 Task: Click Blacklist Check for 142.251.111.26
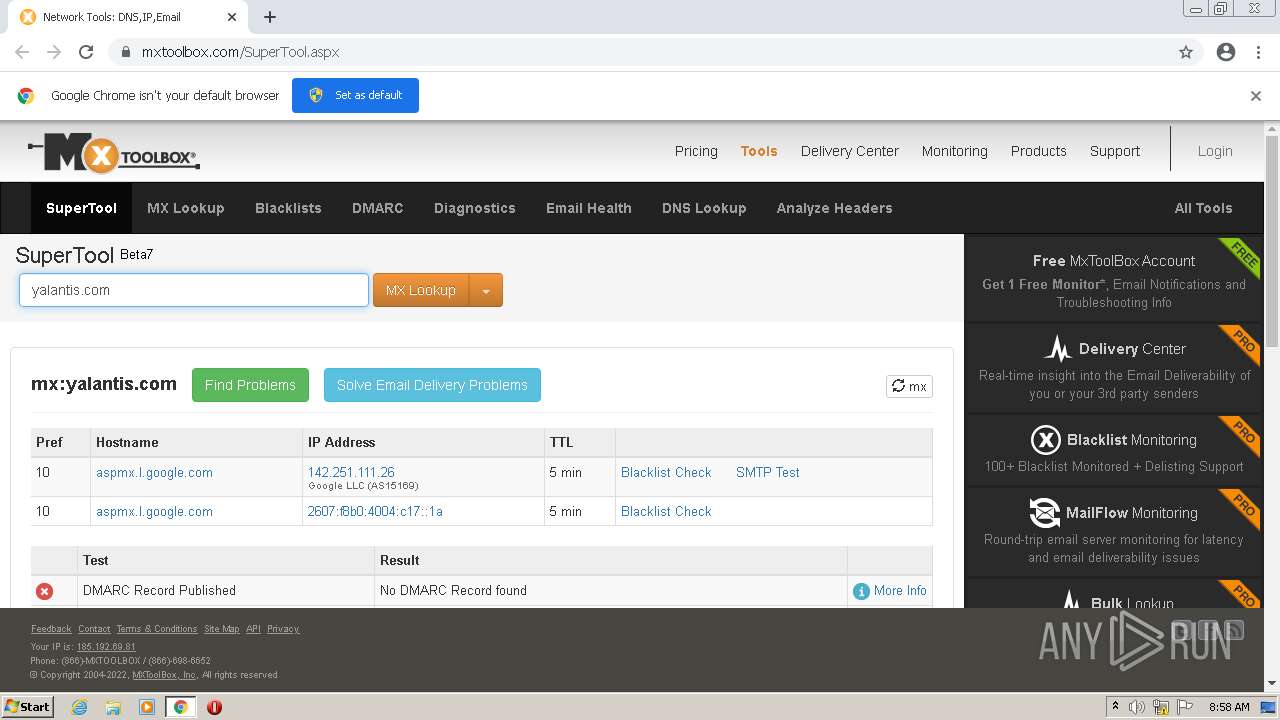coord(666,473)
